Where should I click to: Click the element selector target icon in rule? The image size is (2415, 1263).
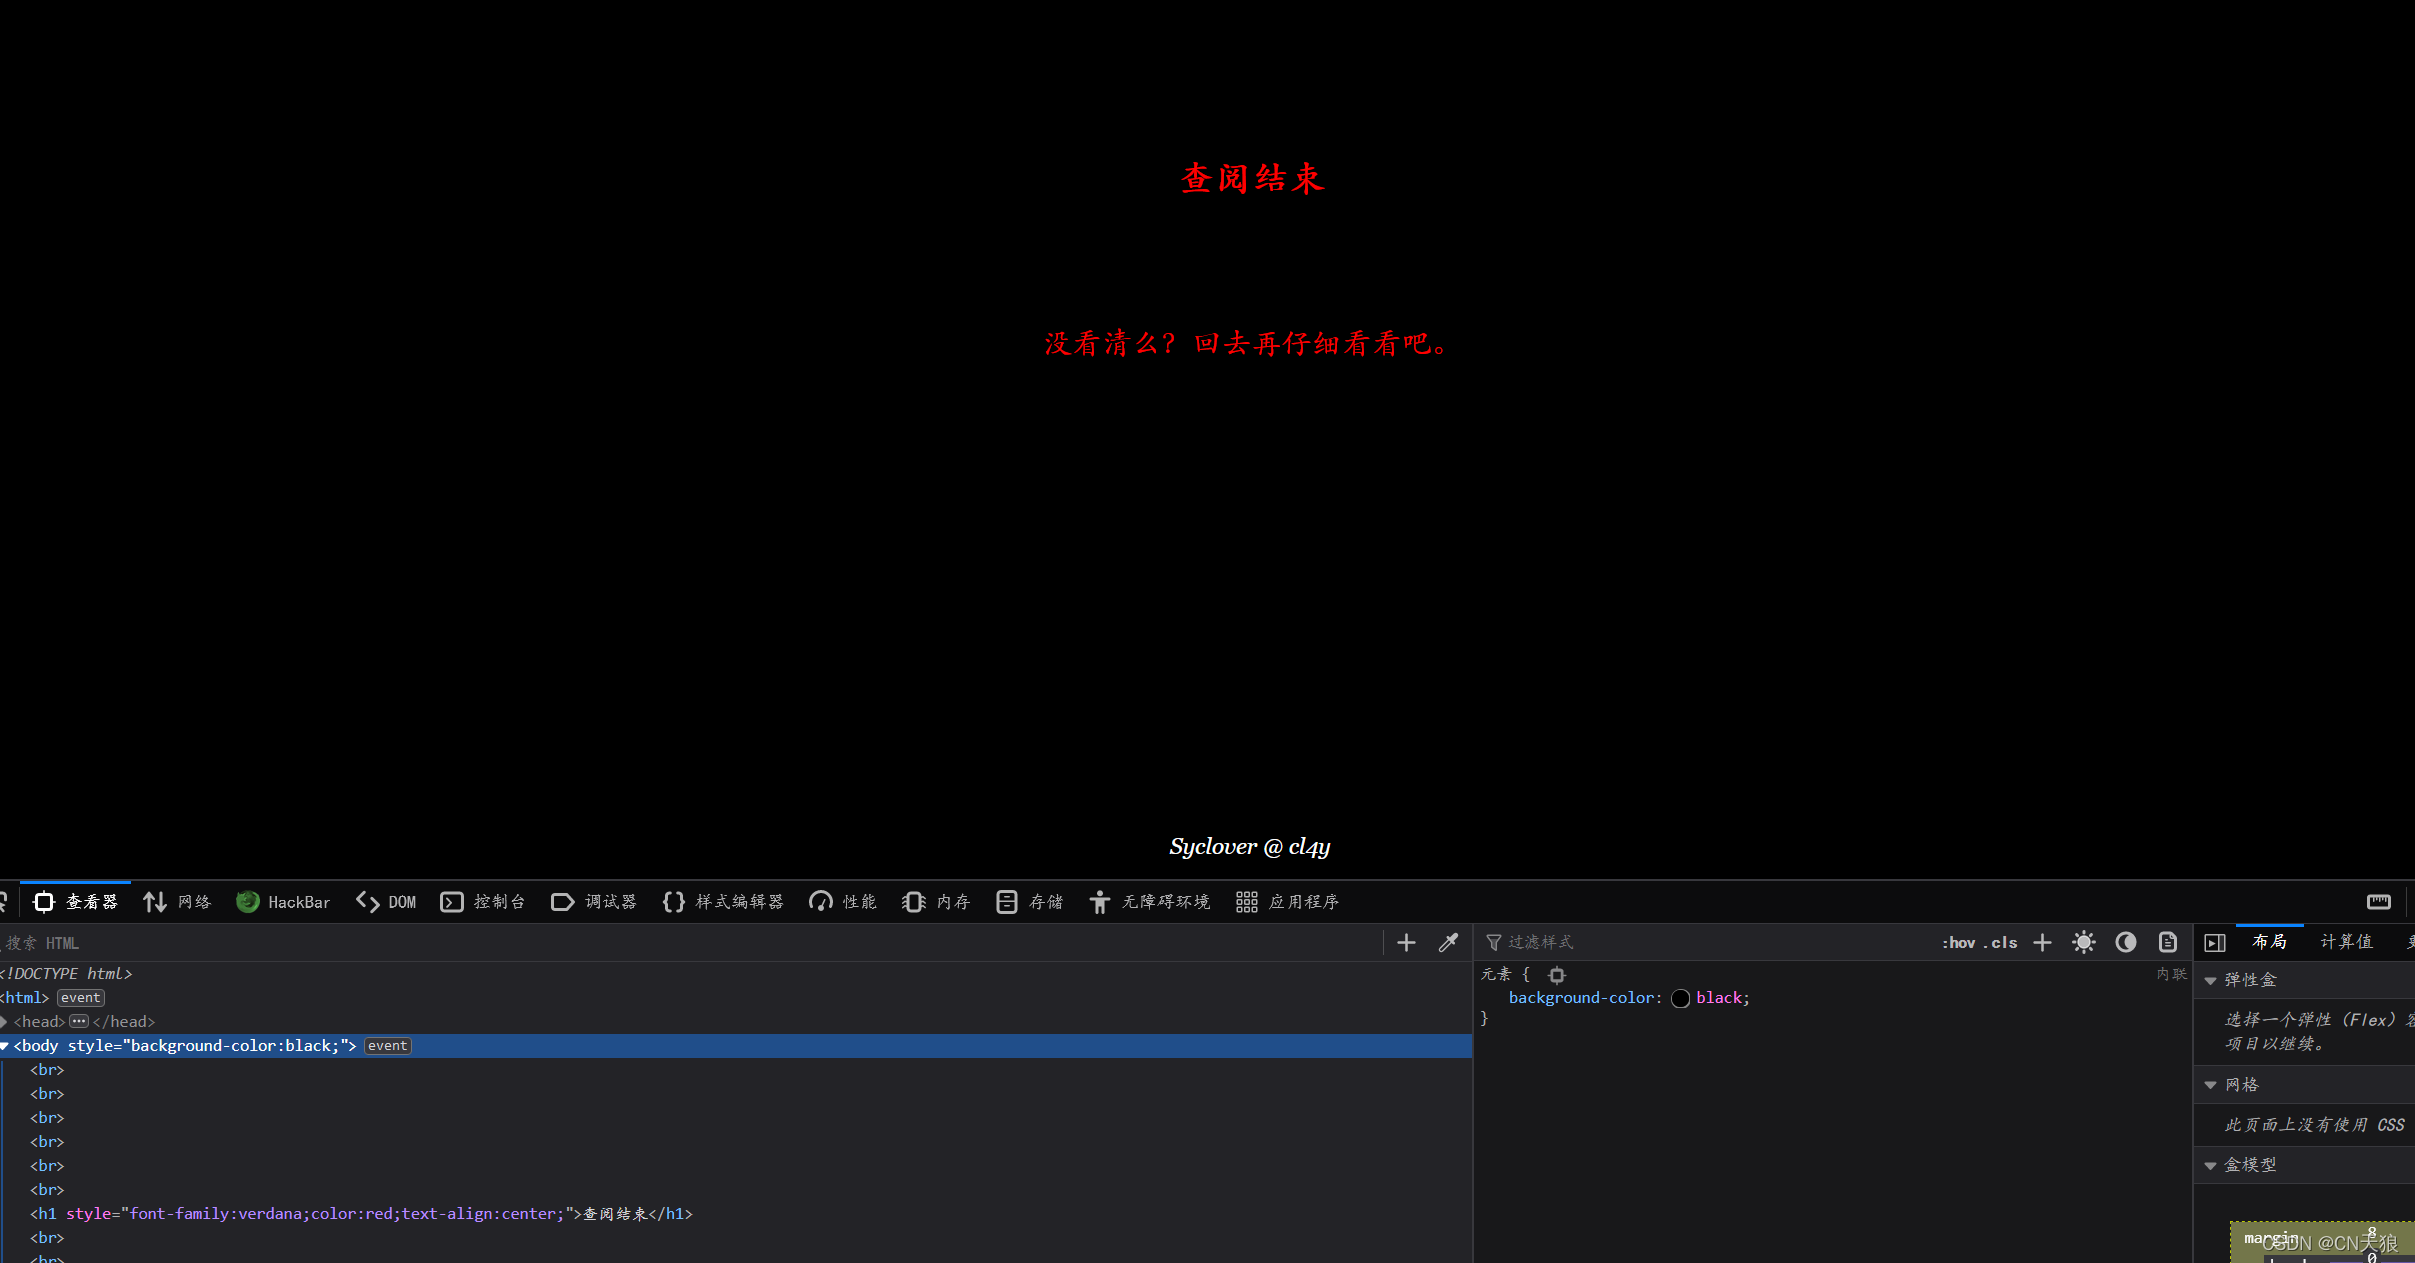click(1557, 975)
